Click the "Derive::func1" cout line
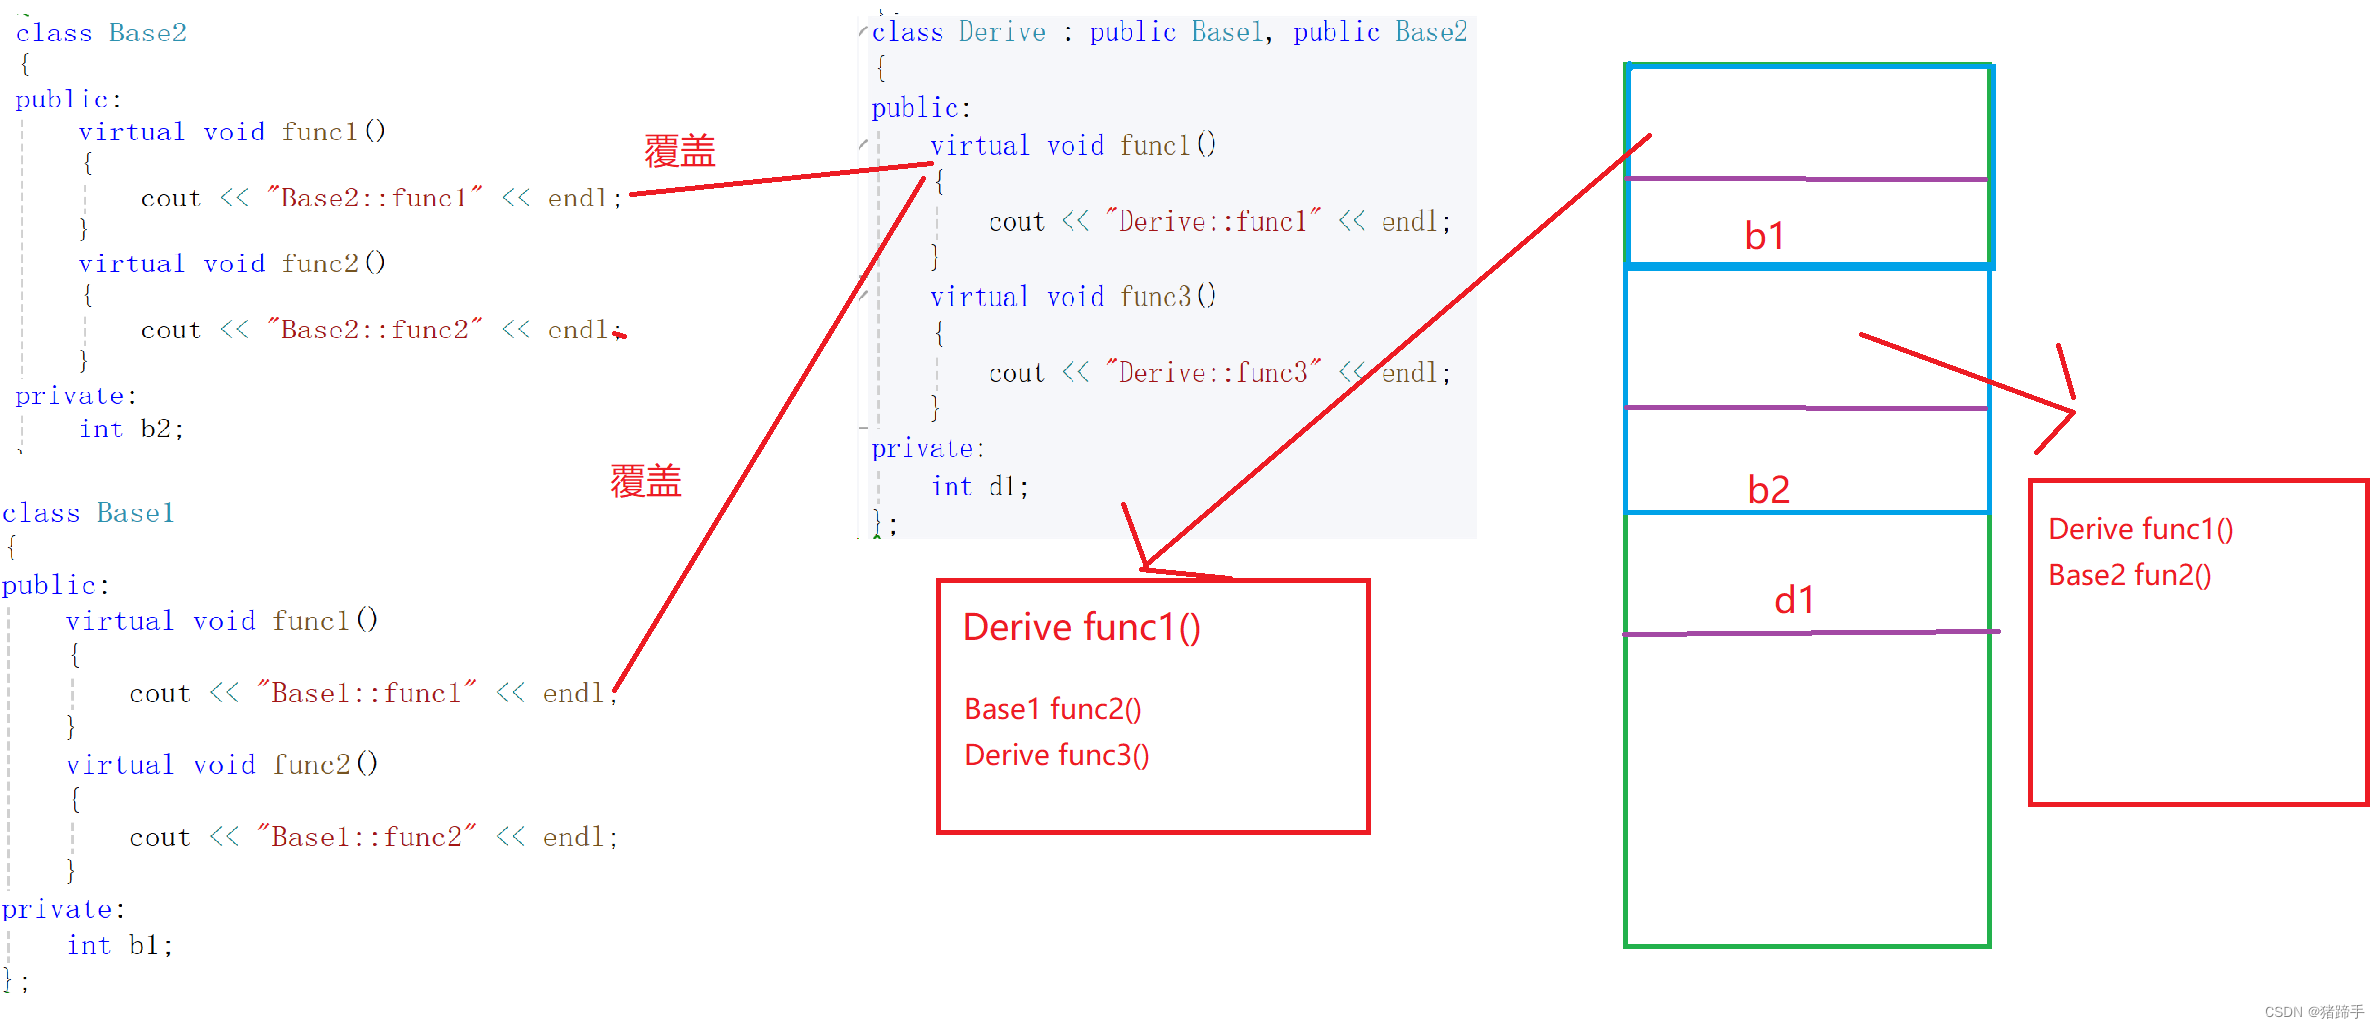Image resolution: width=2380 pixels, height=1028 pixels. (1220, 222)
